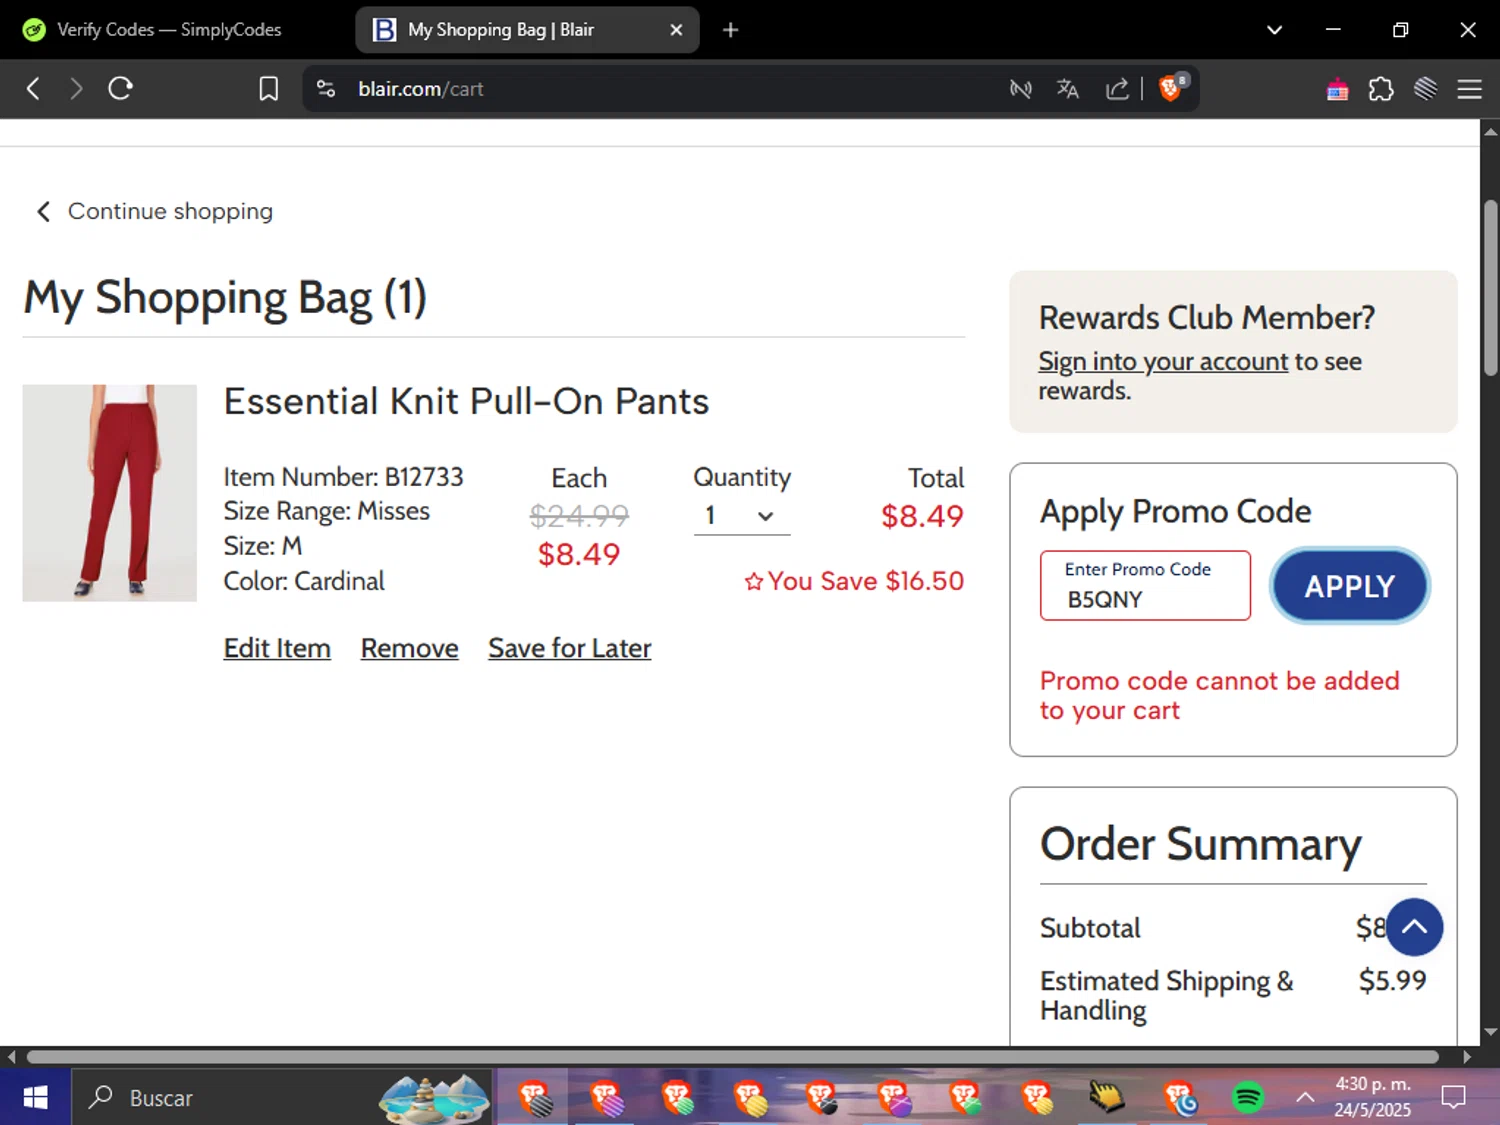The image size is (1500, 1125).
Task: Share this page using the share icon
Action: tap(1116, 89)
